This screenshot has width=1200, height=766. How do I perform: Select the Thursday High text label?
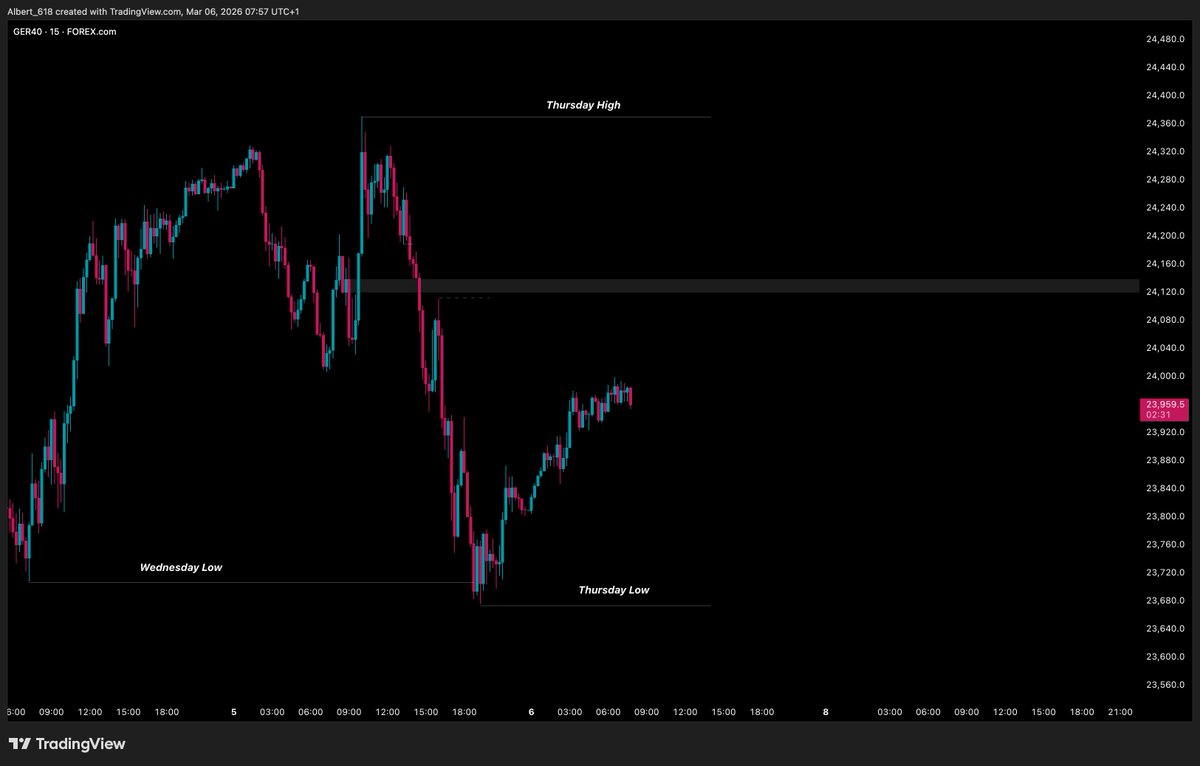pyautogui.click(x=583, y=105)
